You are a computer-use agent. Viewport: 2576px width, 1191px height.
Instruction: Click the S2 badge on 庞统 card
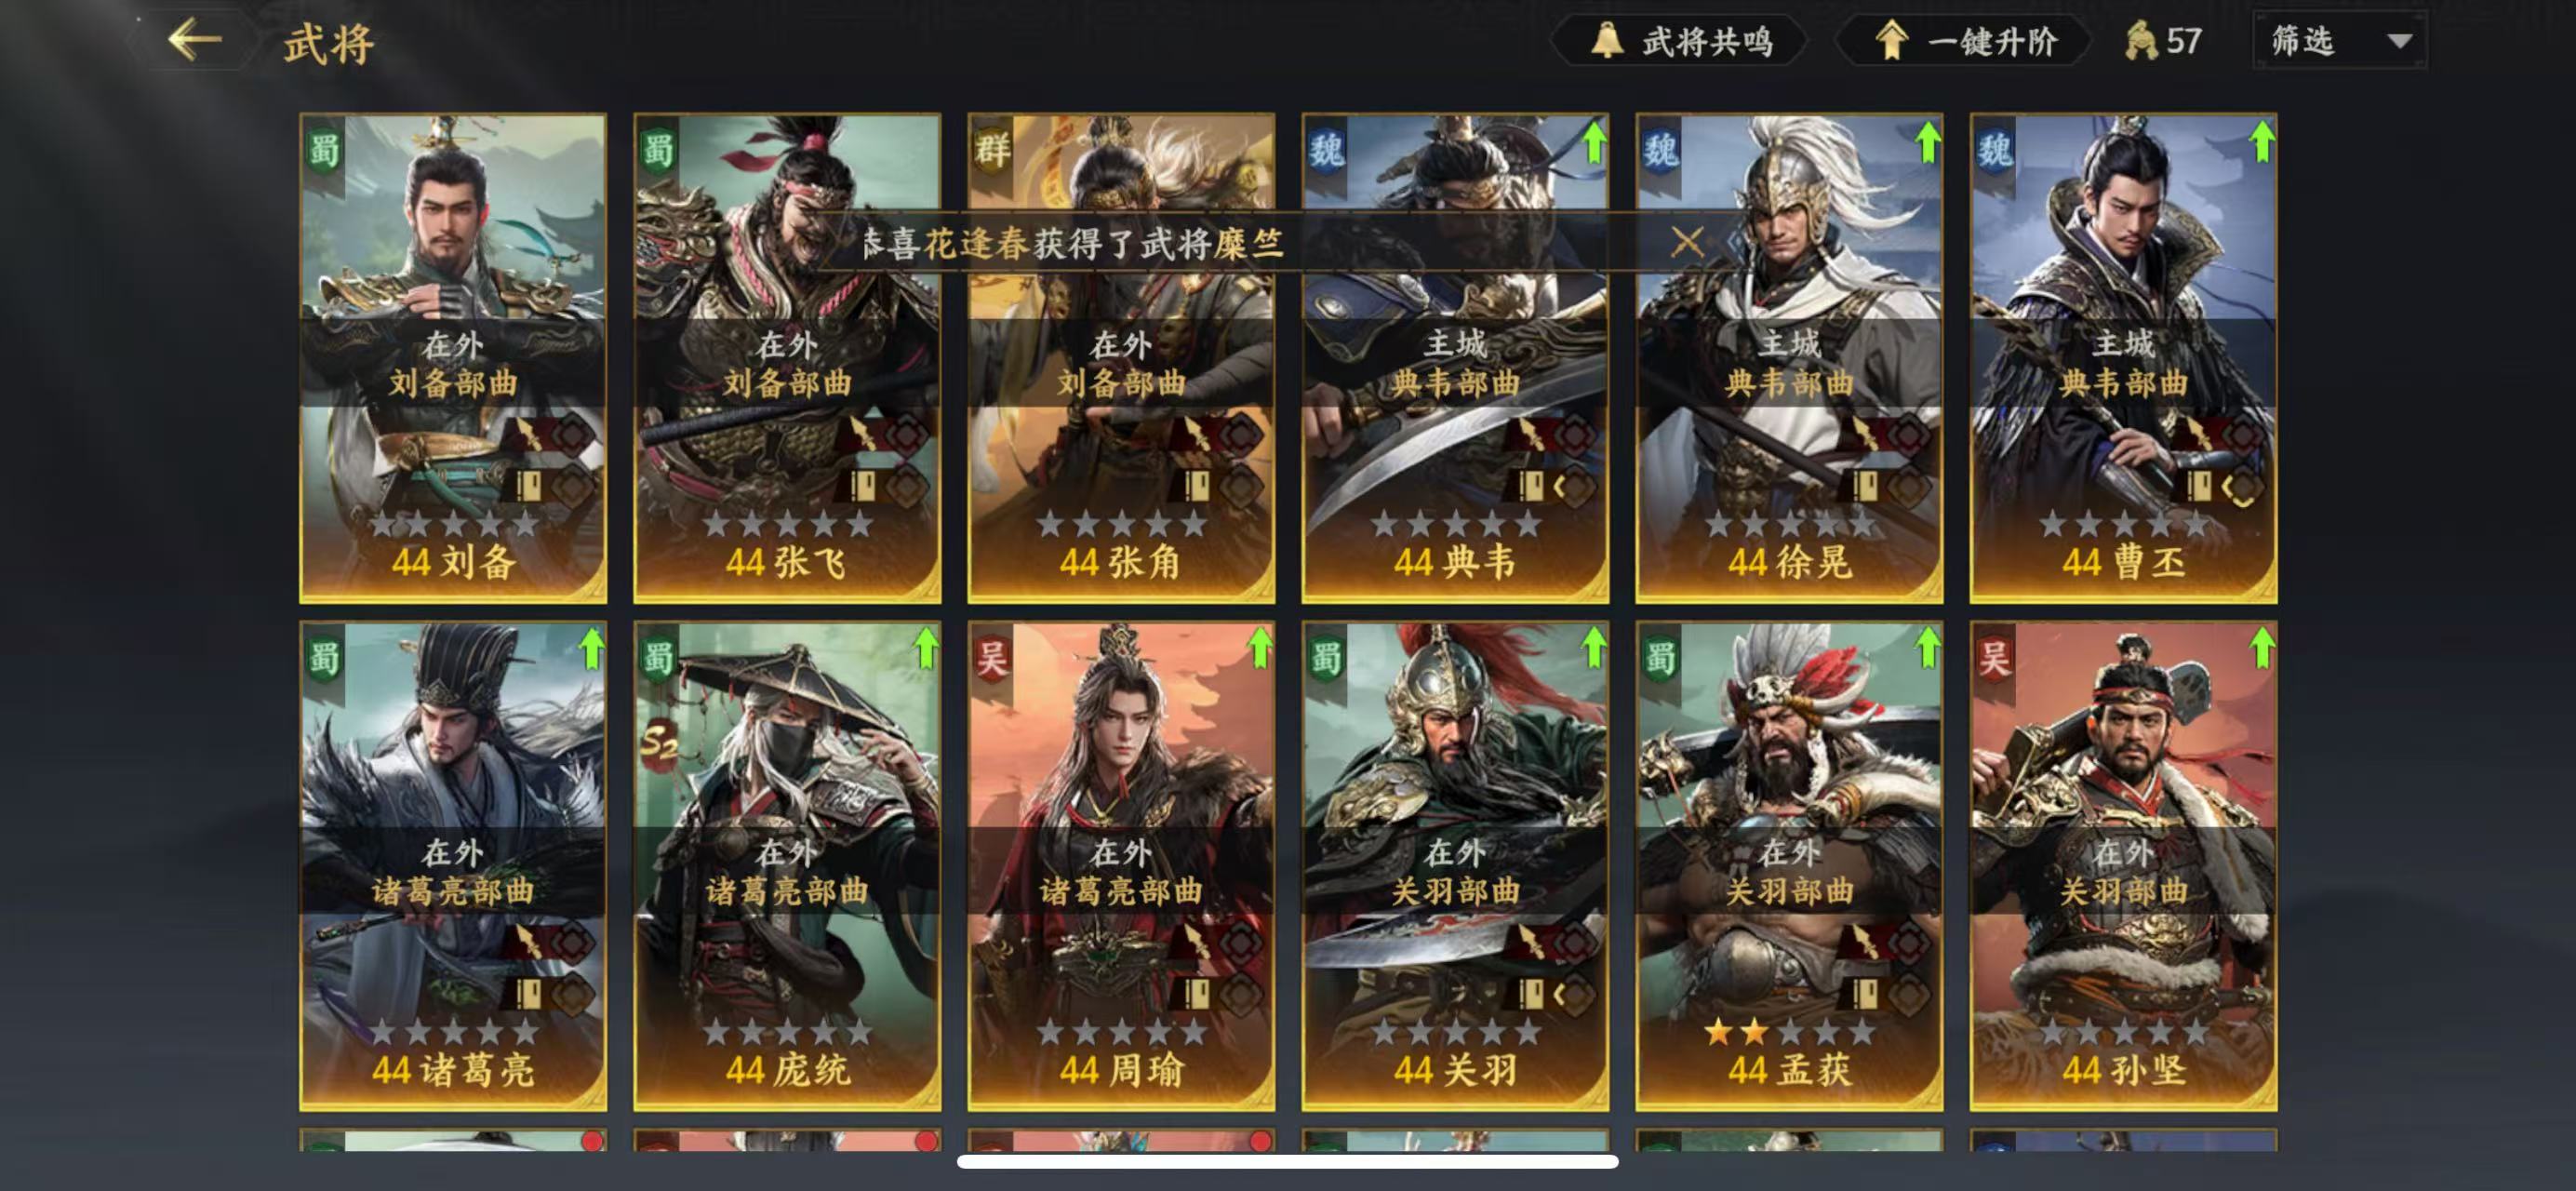(660, 743)
